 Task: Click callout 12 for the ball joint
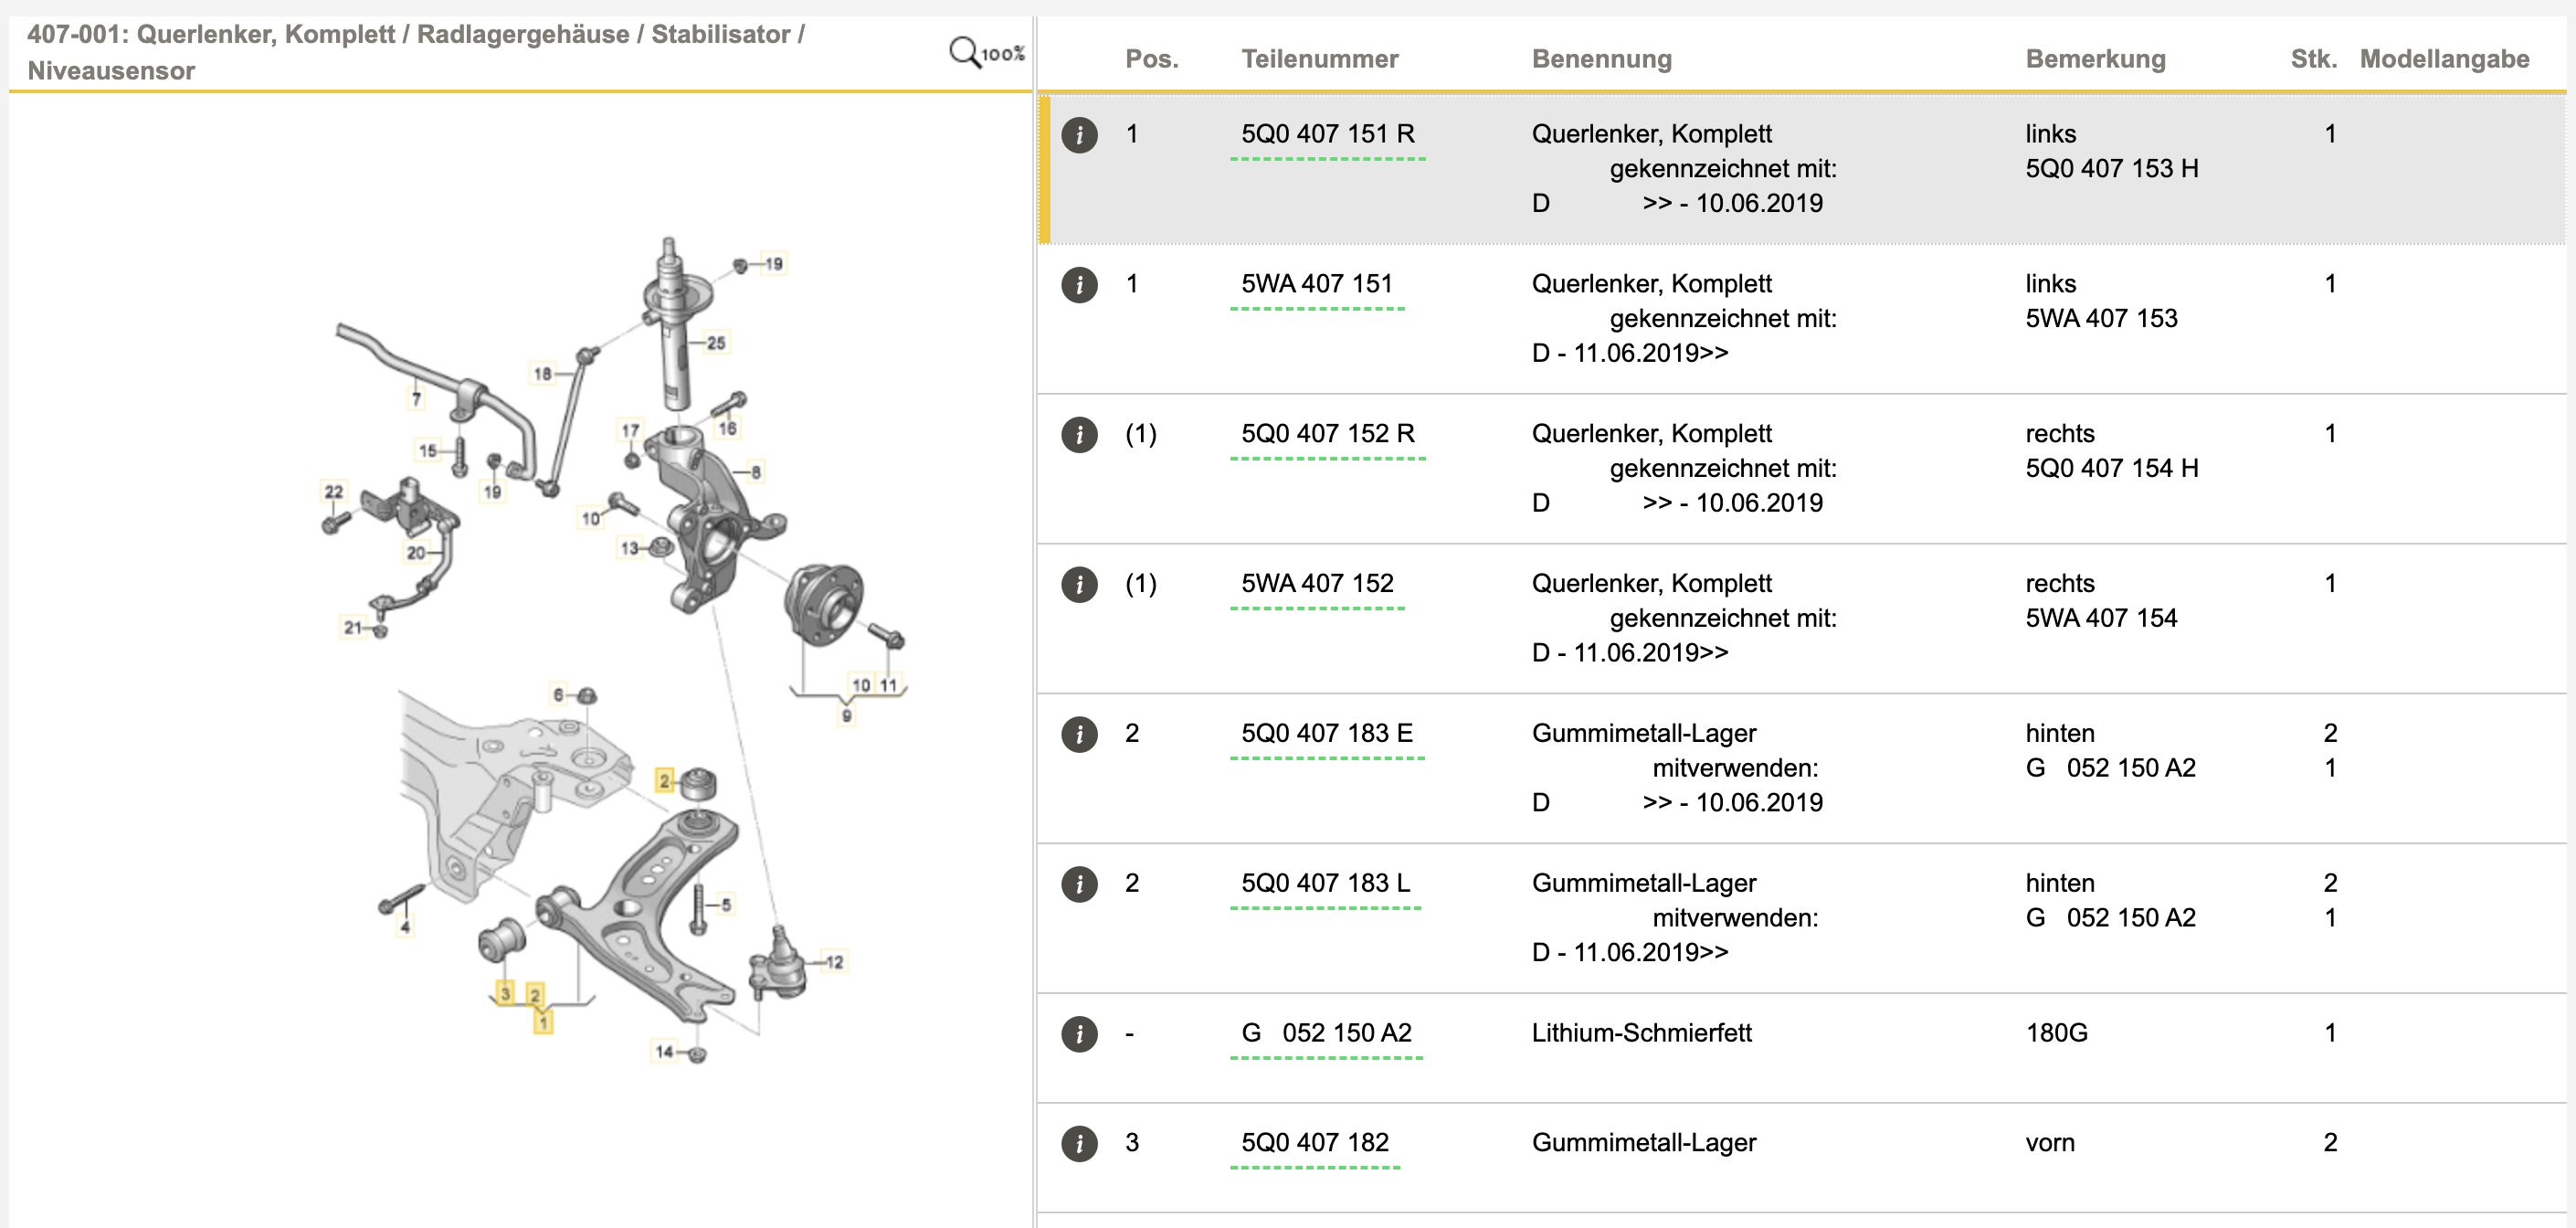[834, 962]
